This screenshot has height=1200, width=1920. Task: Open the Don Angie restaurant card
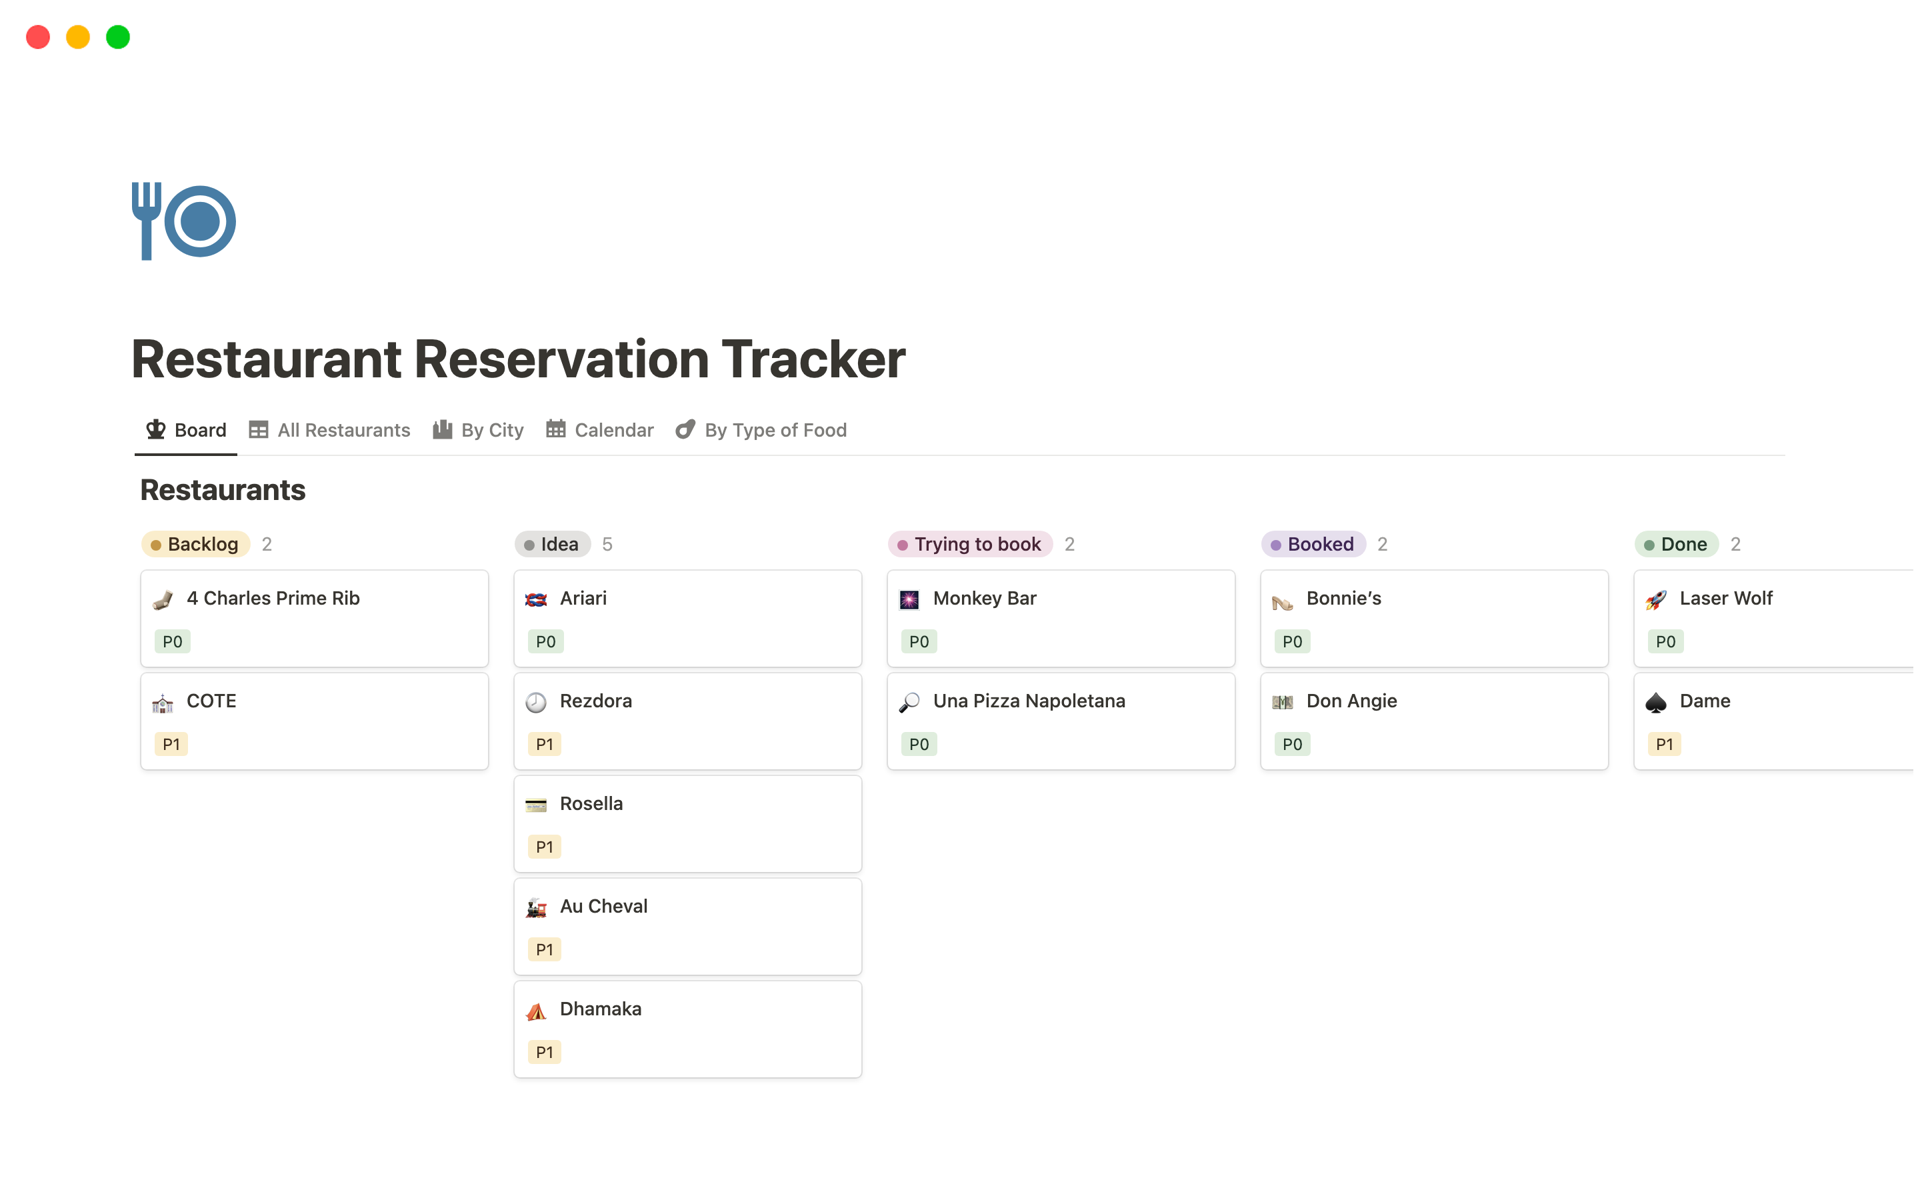(1351, 701)
